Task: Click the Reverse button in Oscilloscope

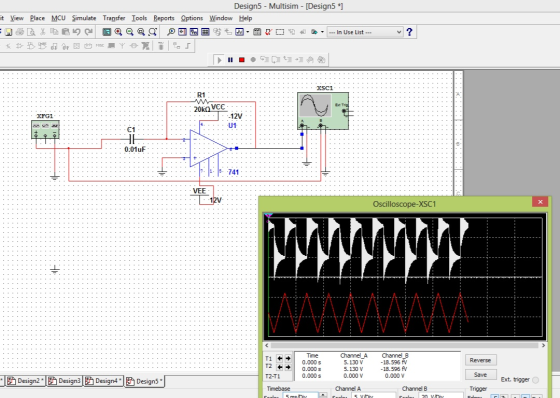Action: click(480, 360)
